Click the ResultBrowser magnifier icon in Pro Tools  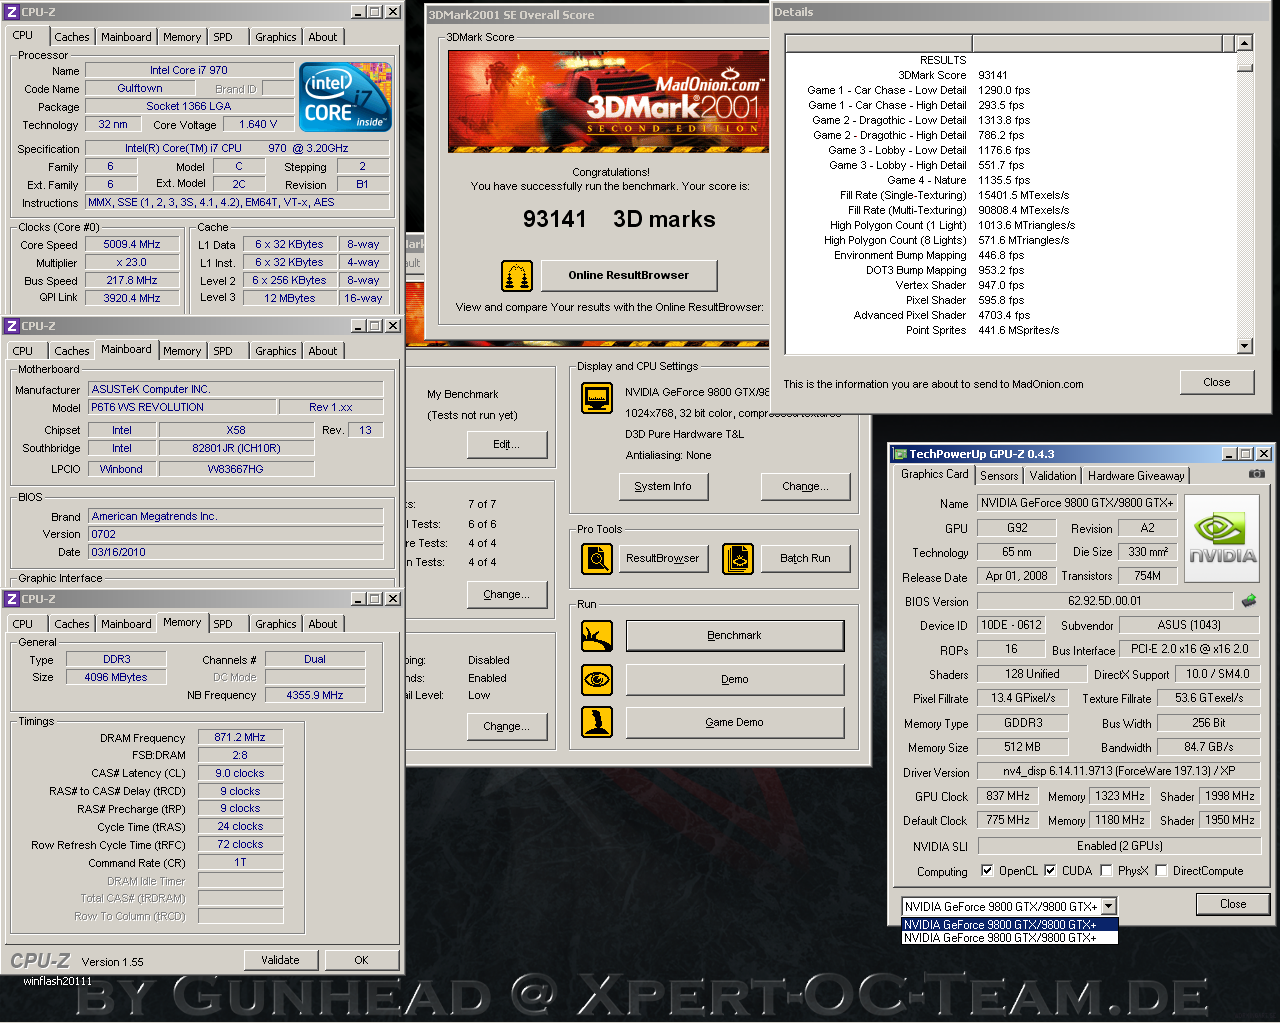point(597,559)
